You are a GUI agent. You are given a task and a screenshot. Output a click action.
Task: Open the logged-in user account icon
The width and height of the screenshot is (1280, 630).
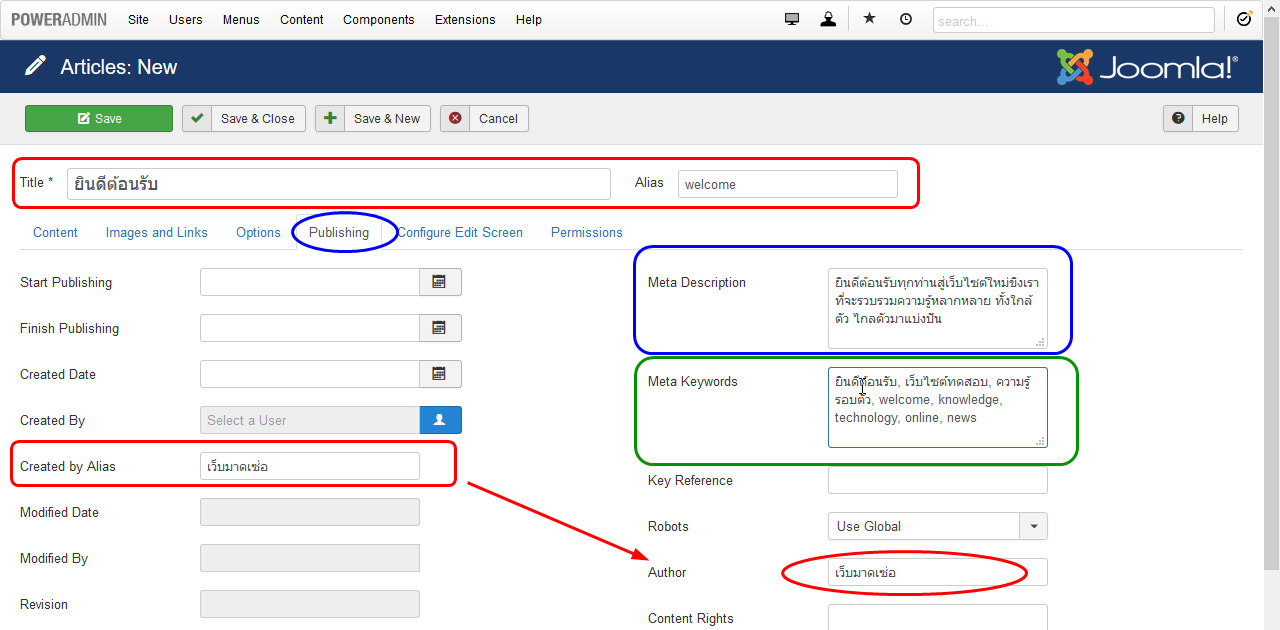828,18
